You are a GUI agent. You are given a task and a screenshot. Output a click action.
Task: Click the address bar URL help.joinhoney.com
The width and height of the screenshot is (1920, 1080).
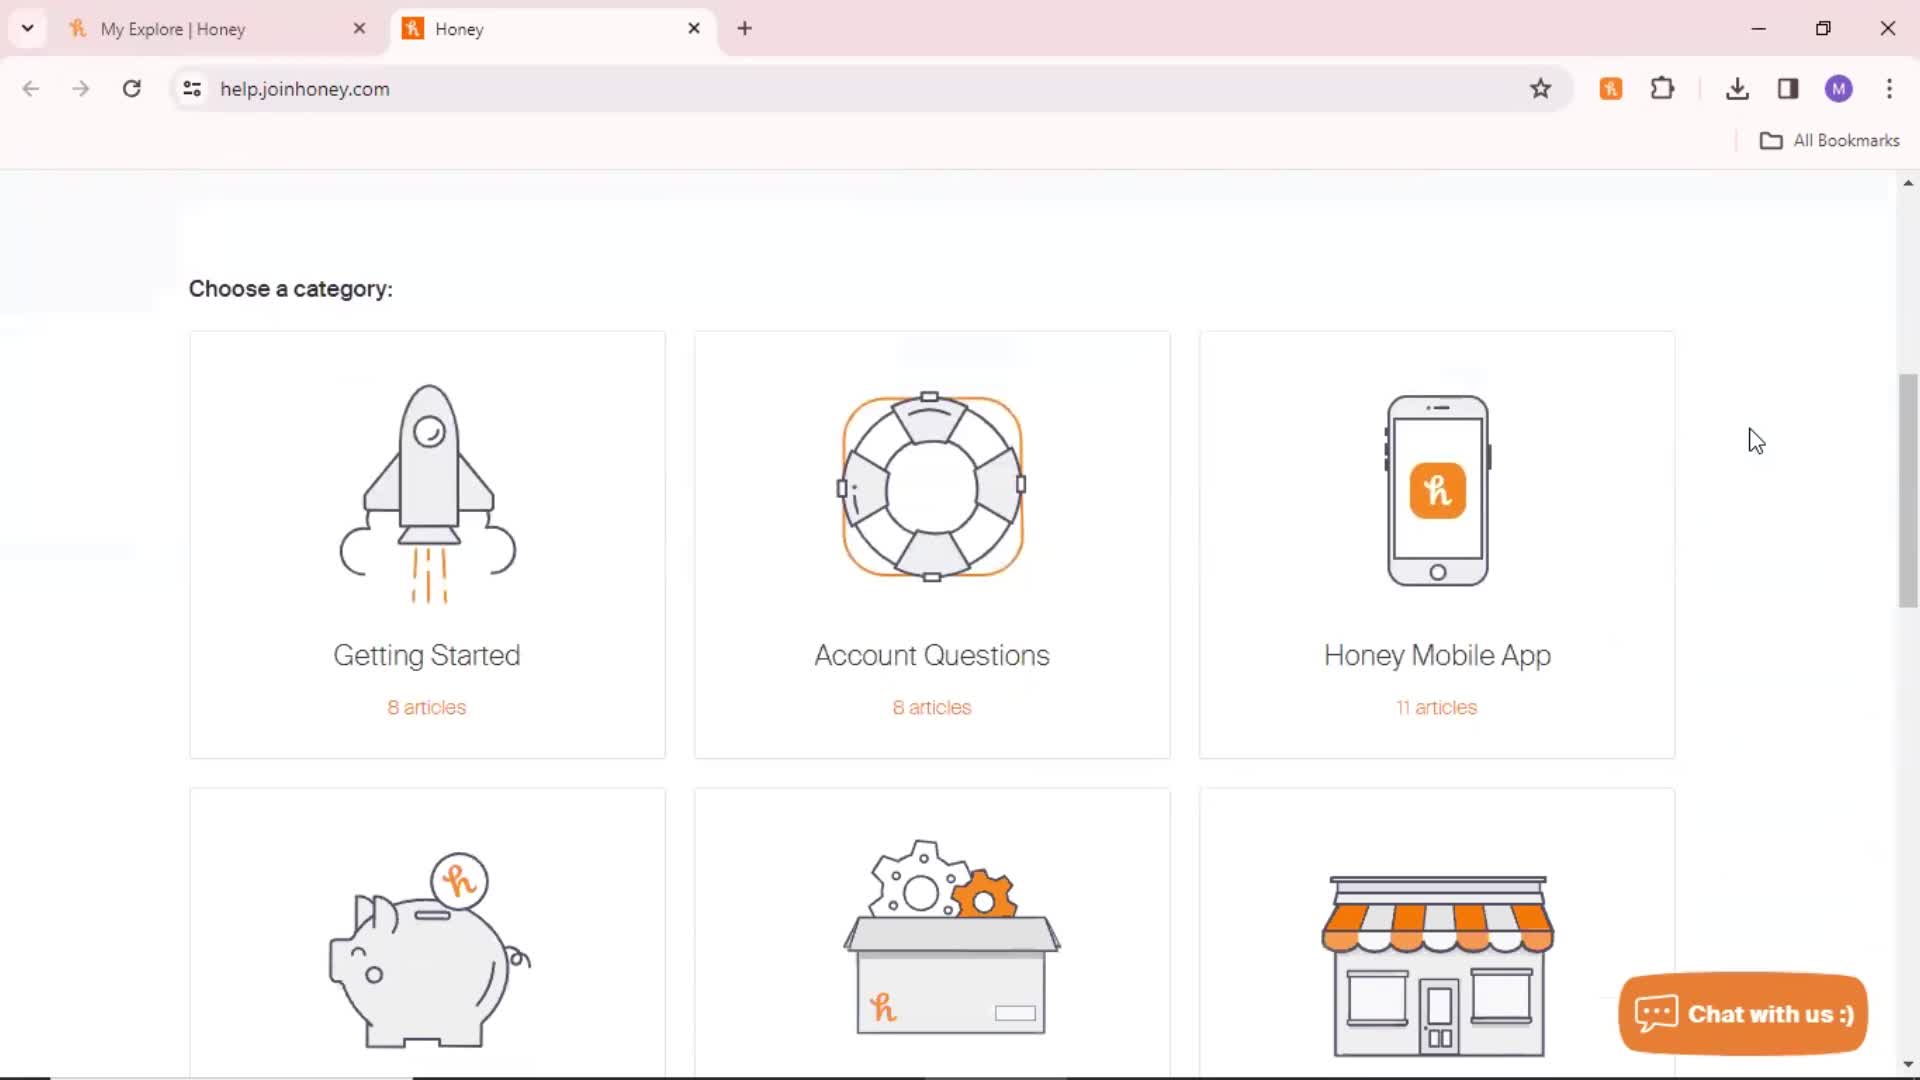(x=305, y=89)
